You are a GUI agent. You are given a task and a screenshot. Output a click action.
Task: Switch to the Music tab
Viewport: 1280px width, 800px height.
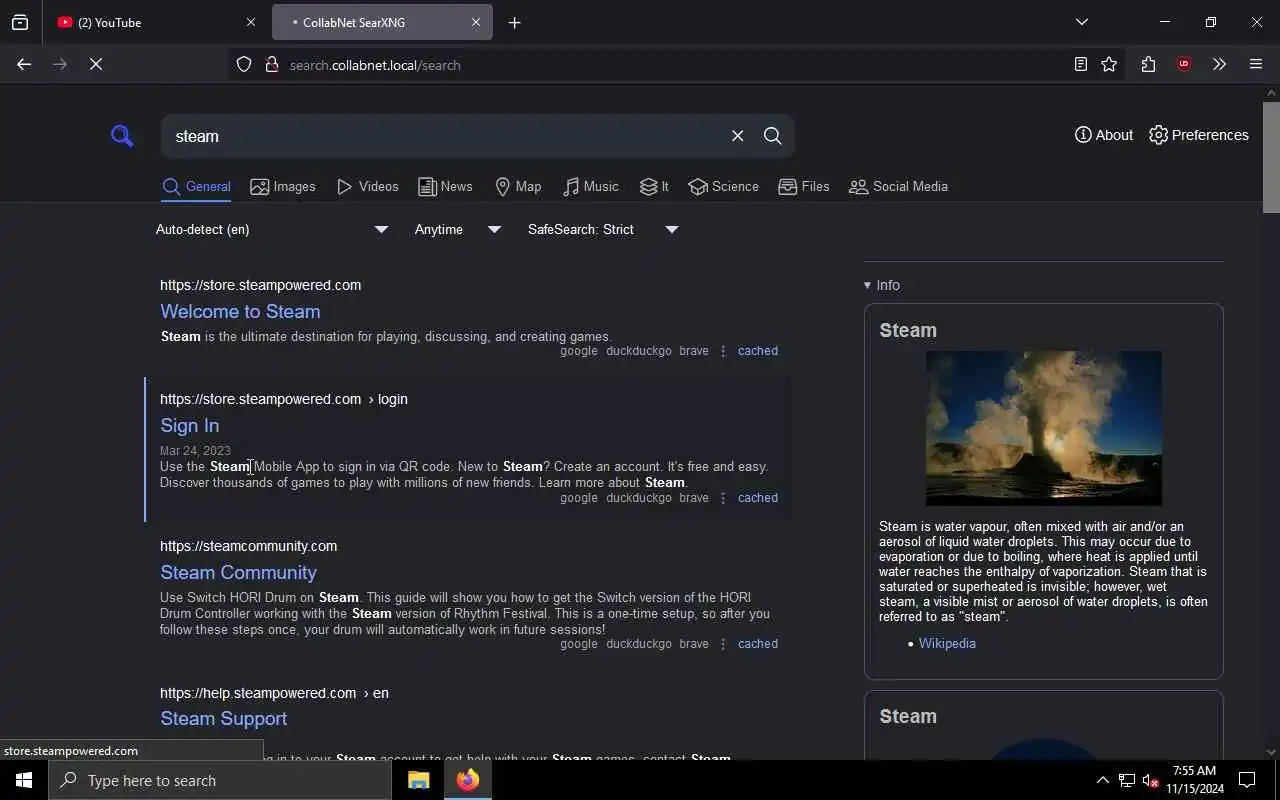point(590,187)
